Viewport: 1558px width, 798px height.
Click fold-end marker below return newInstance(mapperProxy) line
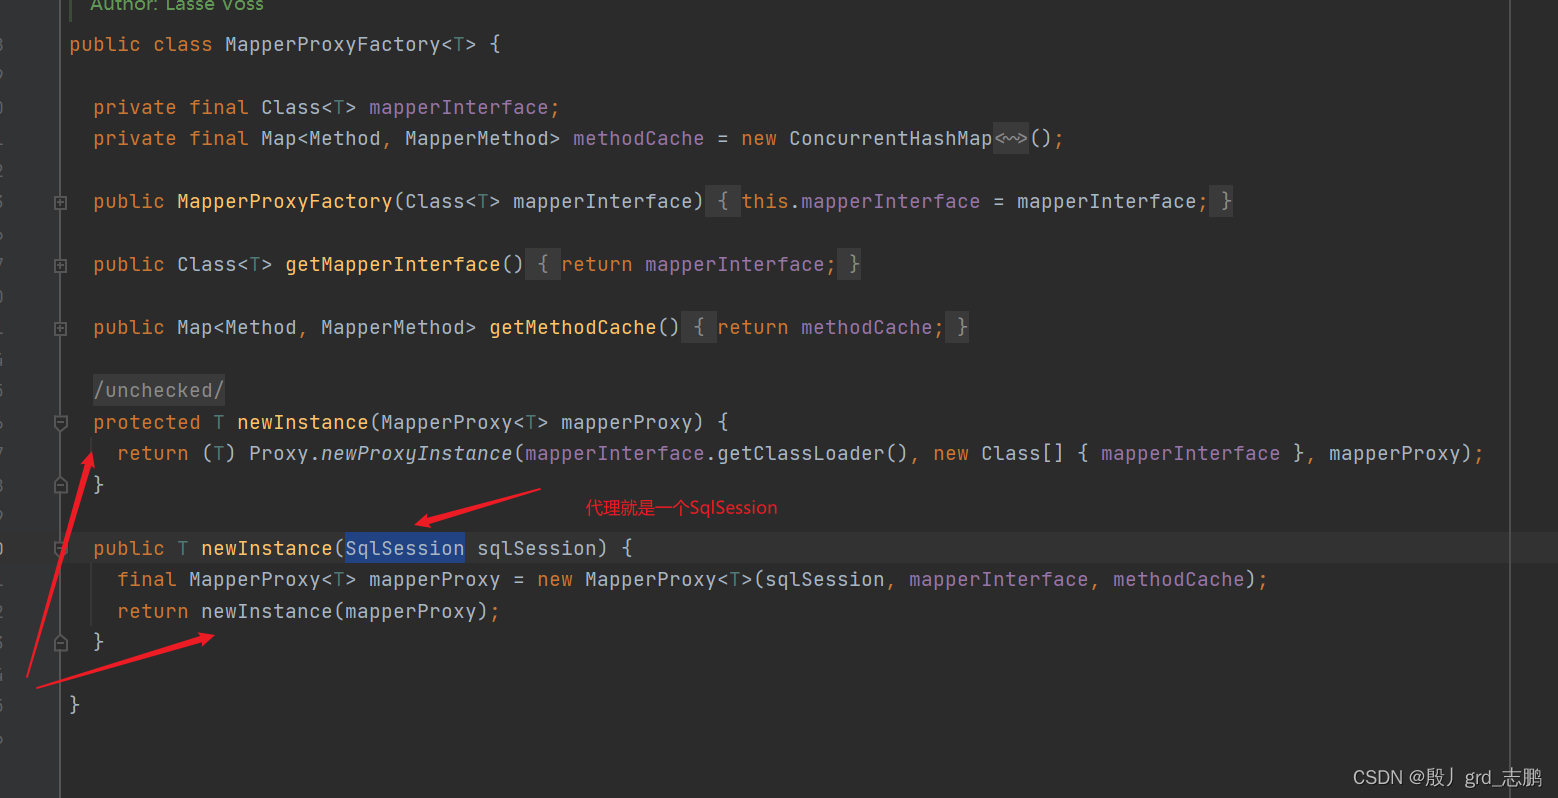click(60, 642)
